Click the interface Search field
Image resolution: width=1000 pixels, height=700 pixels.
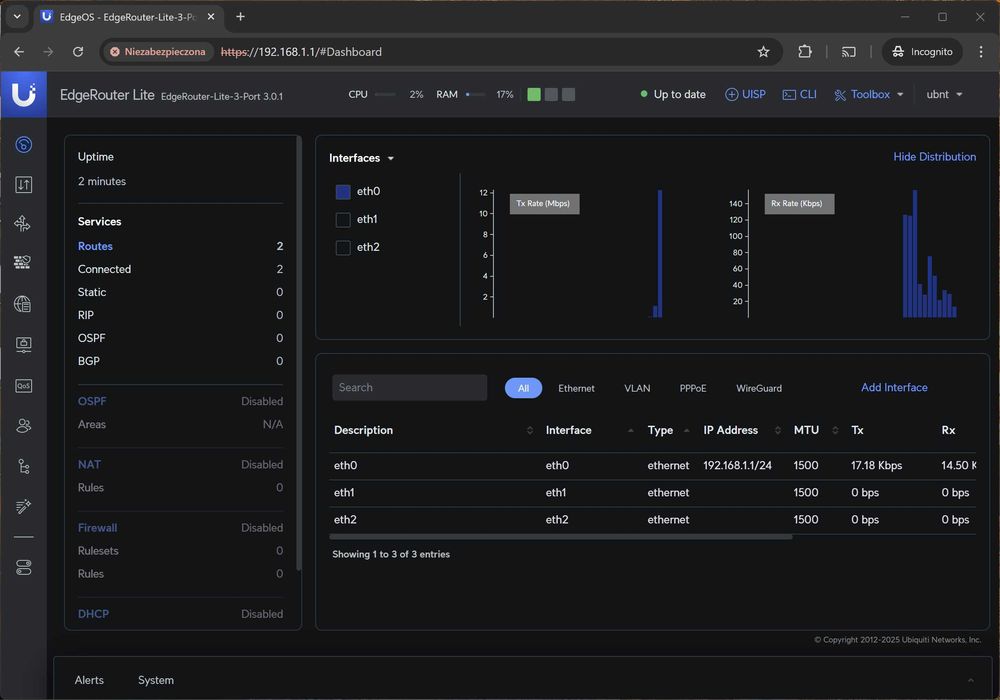pos(409,388)
